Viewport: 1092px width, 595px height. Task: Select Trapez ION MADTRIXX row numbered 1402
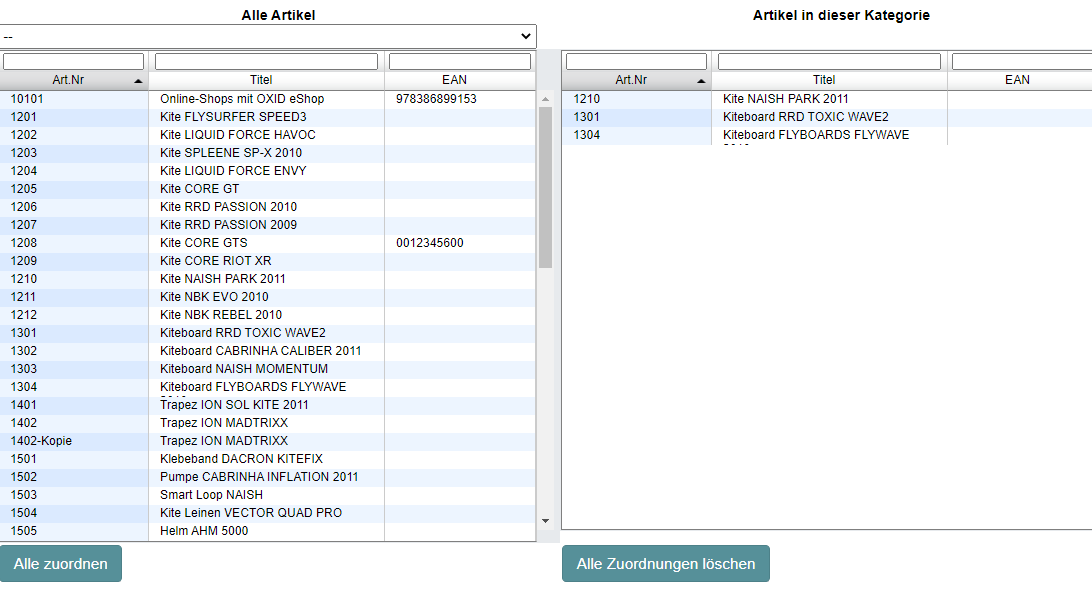pos(267,423)
